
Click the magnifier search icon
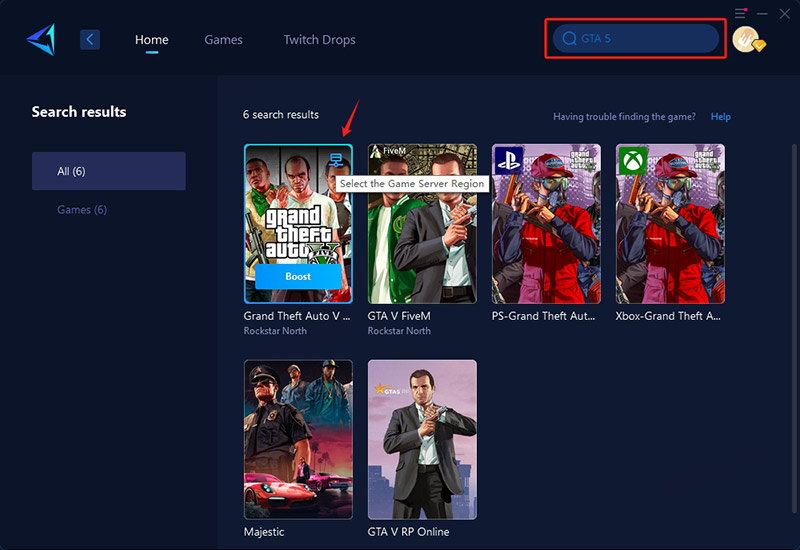(x=569, y=38)
